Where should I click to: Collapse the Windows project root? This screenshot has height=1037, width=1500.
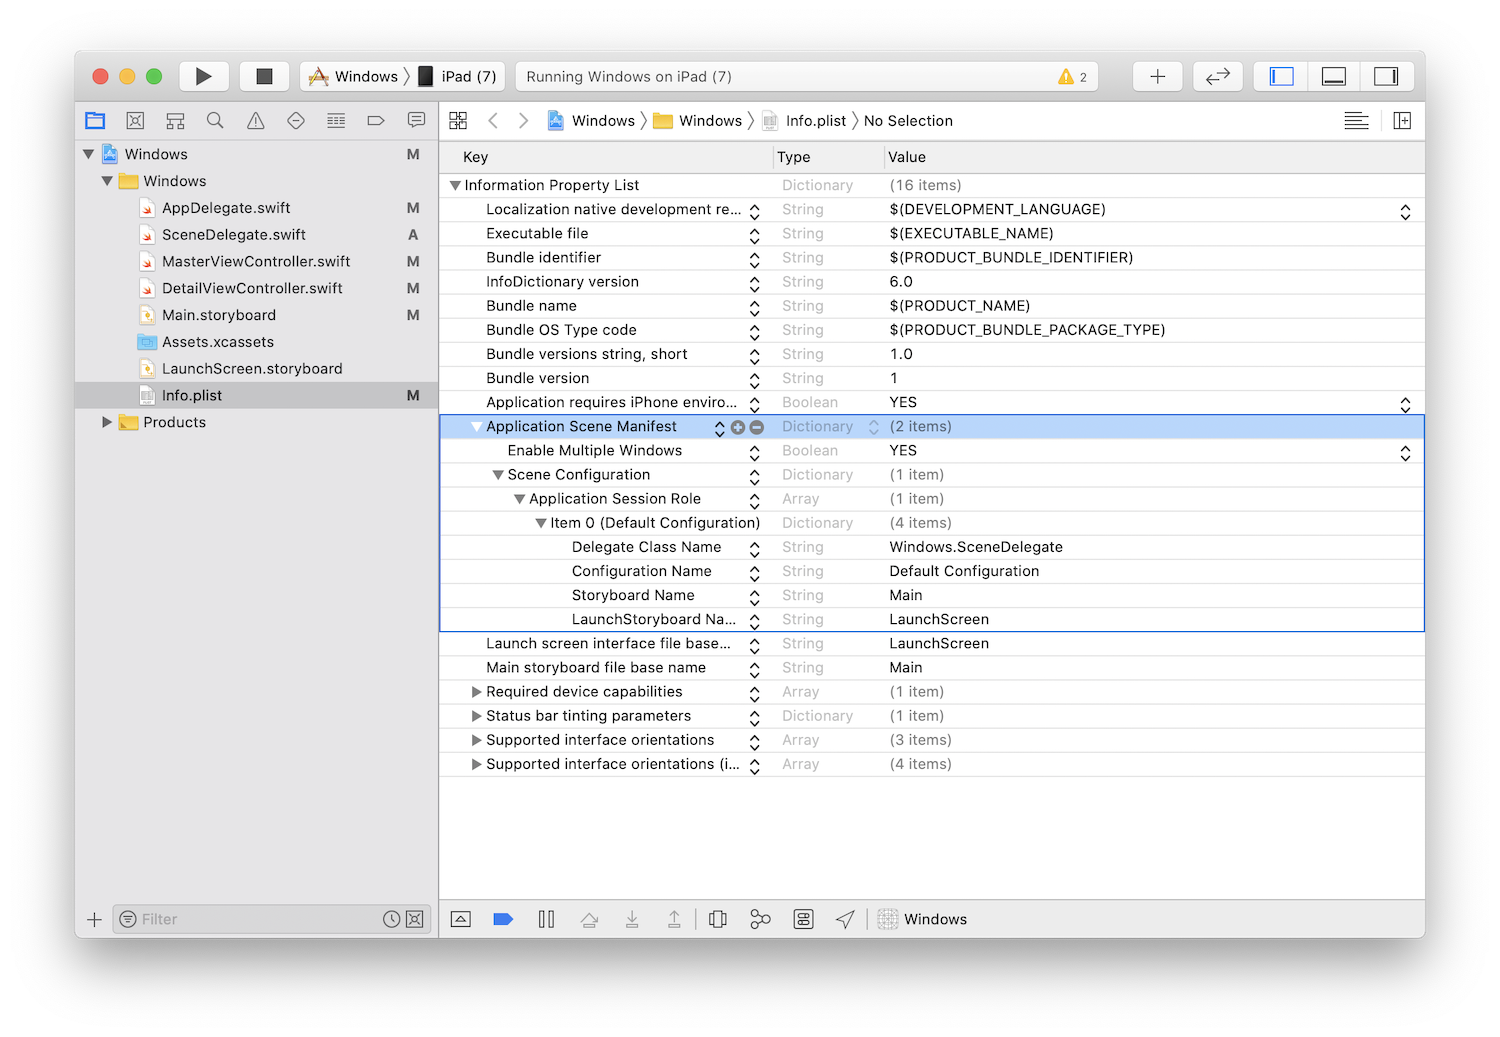pyautogui.click(x=89, y=154)
